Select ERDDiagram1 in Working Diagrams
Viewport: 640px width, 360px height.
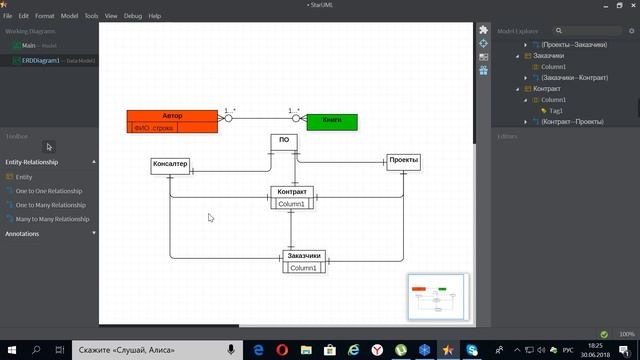[49, 60]
